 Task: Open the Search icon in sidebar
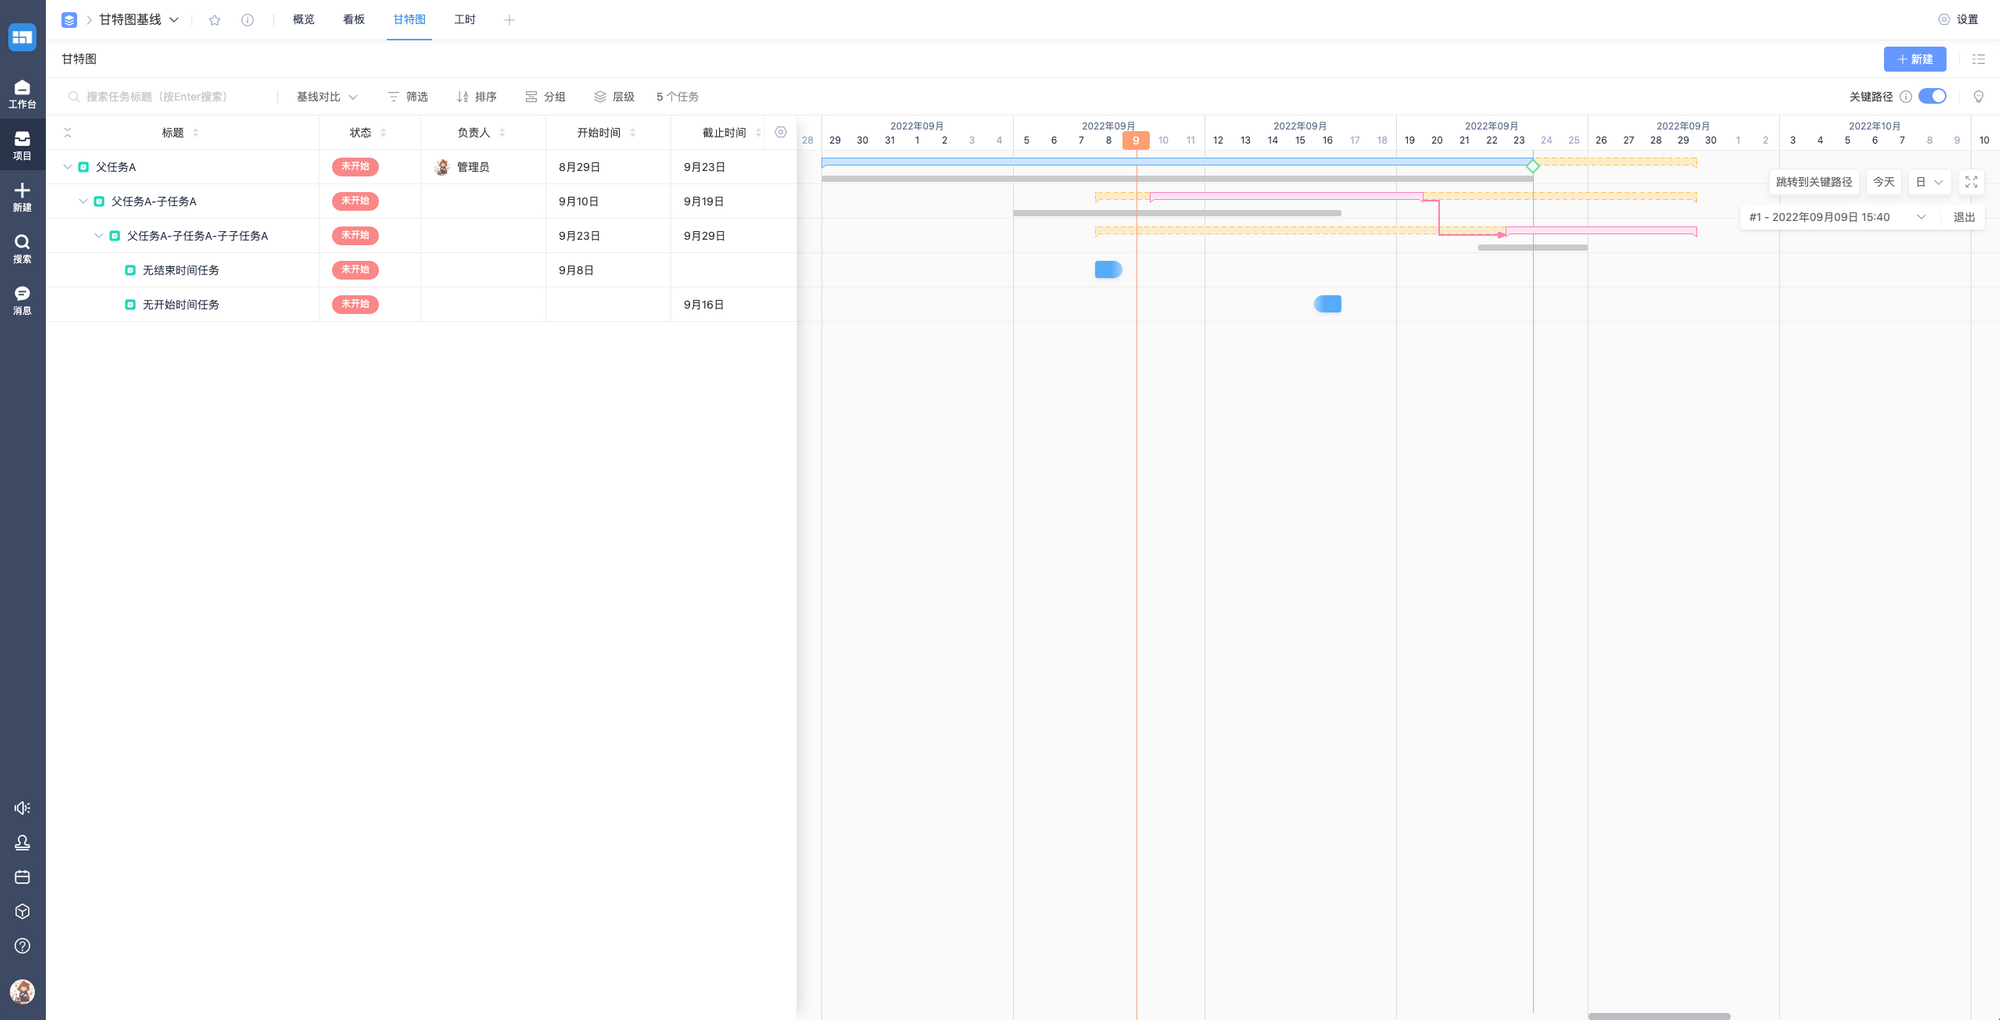coord(22,247)
